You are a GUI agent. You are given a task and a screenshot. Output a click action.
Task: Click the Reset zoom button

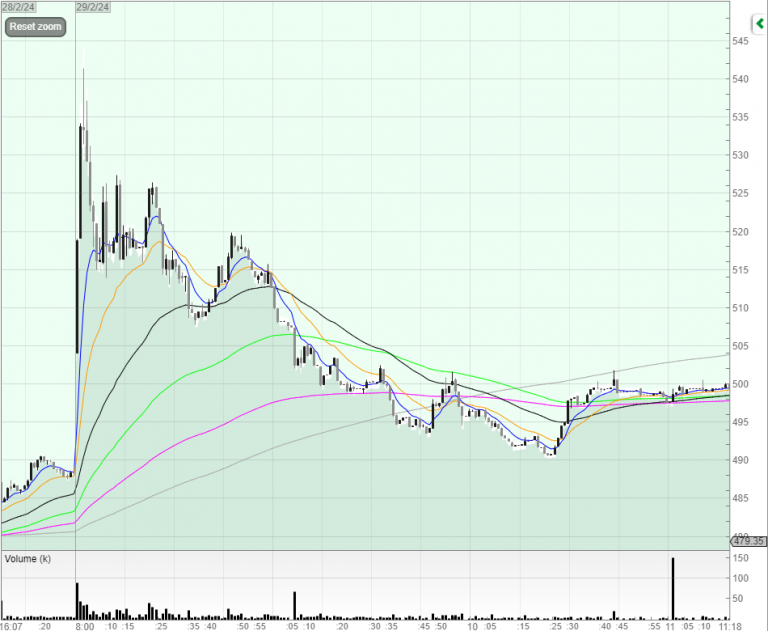(35, 27)
